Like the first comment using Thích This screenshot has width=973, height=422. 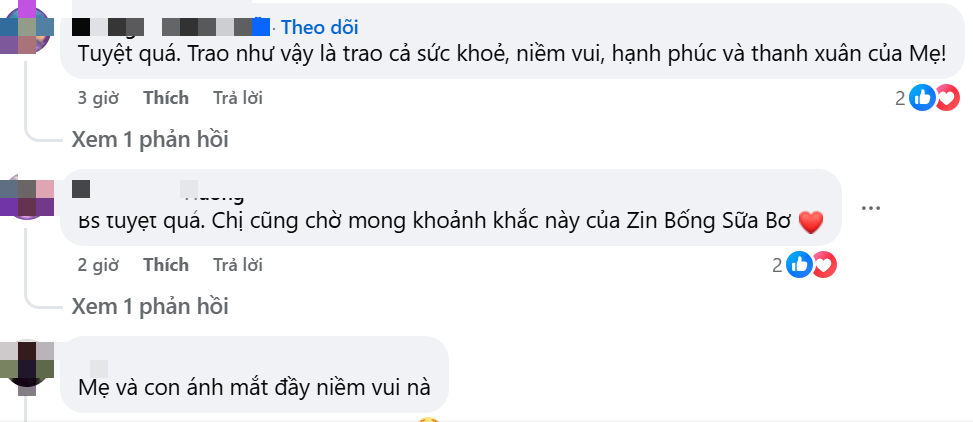166,98
